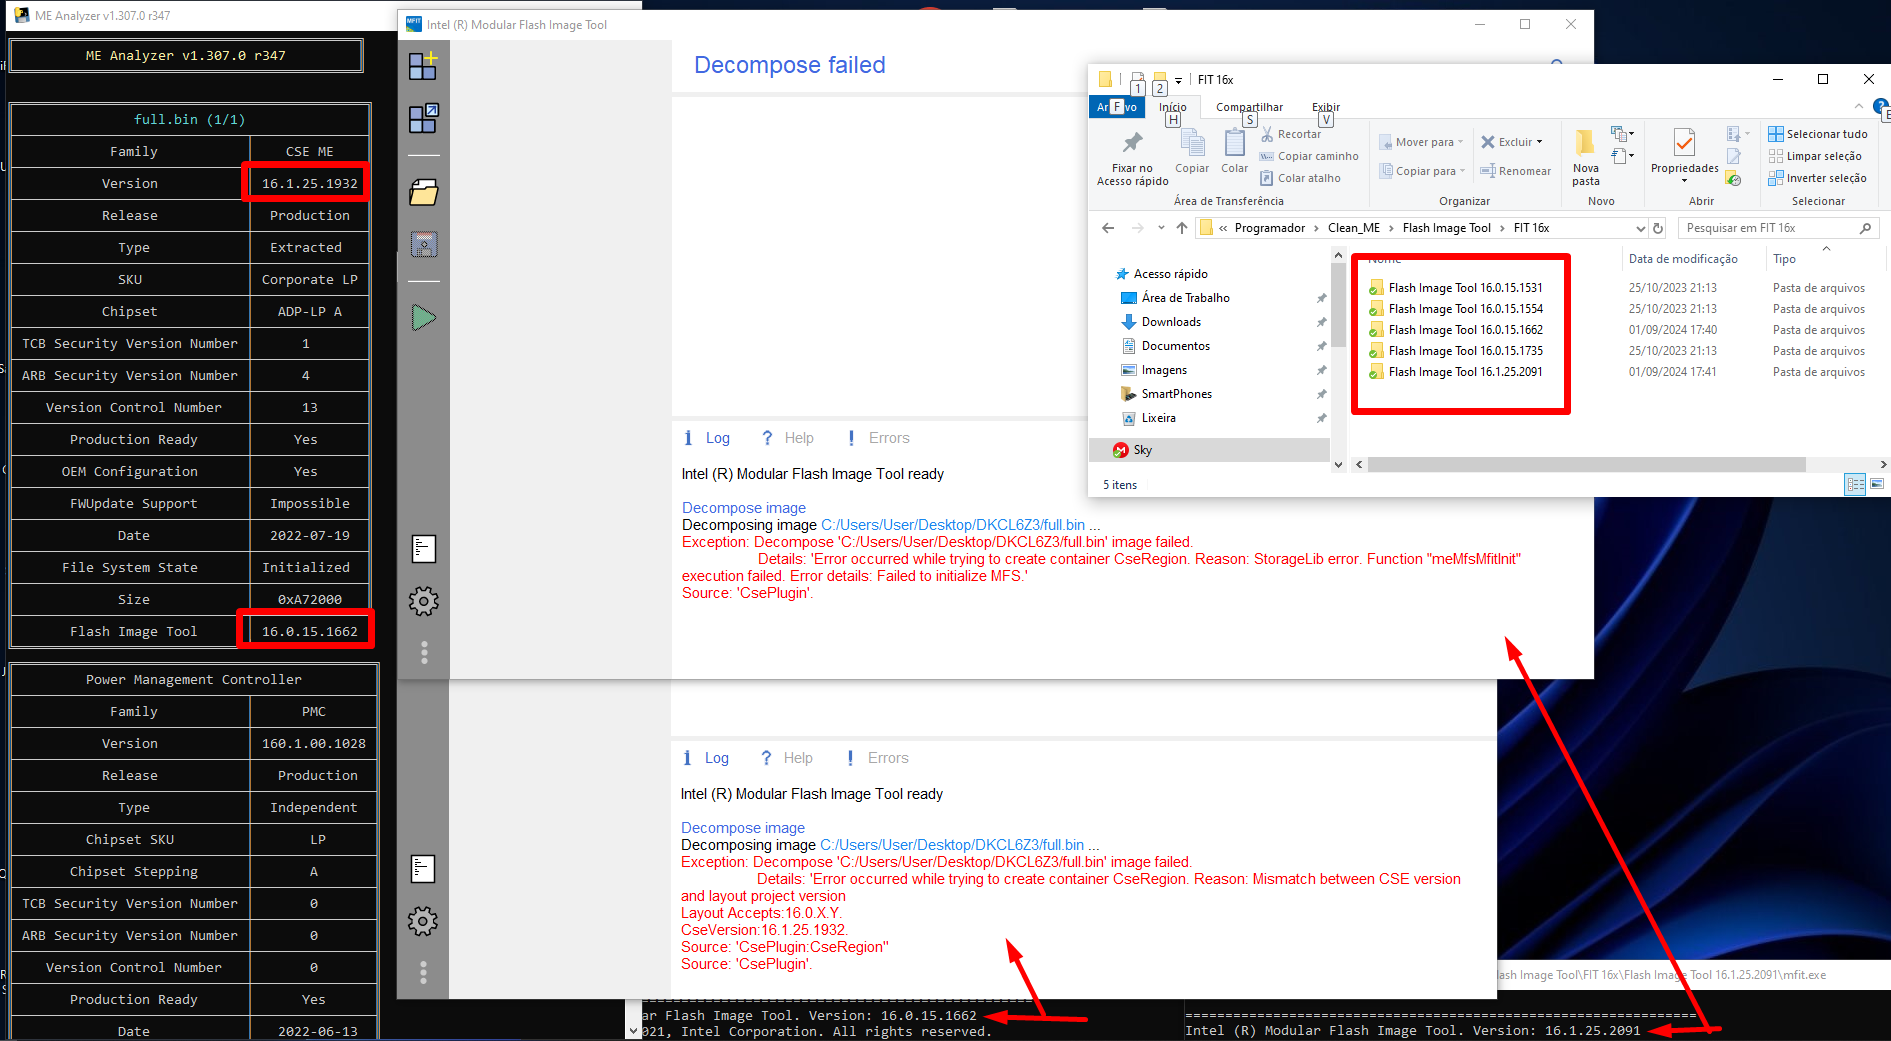Click the full.bin path link in front log
The width and height of the screenshot is (1891, 1041).
point(953,525)
